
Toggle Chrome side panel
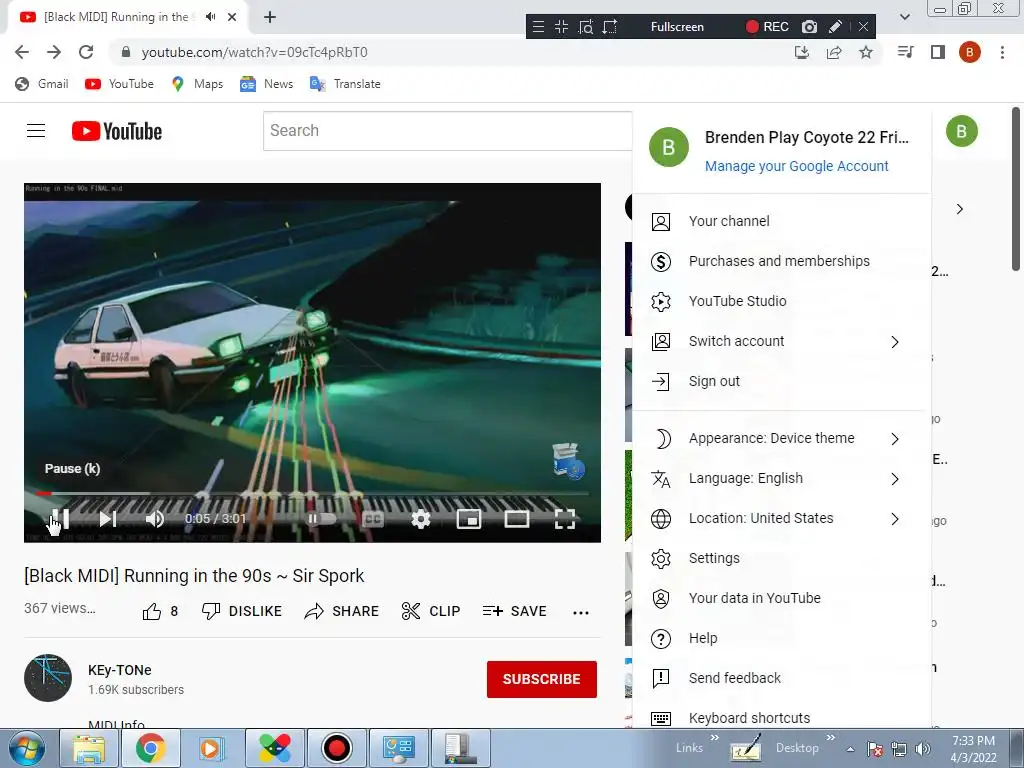point(938,52)
